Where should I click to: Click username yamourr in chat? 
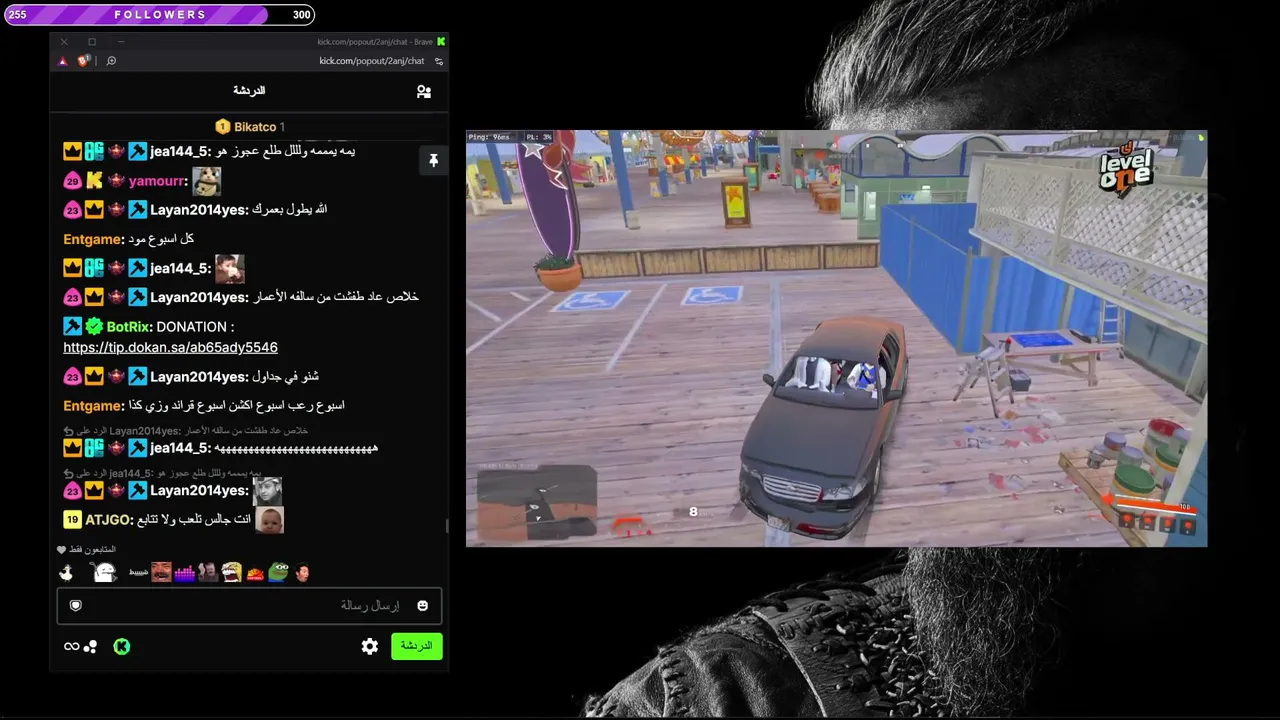(x=157, y=181)
